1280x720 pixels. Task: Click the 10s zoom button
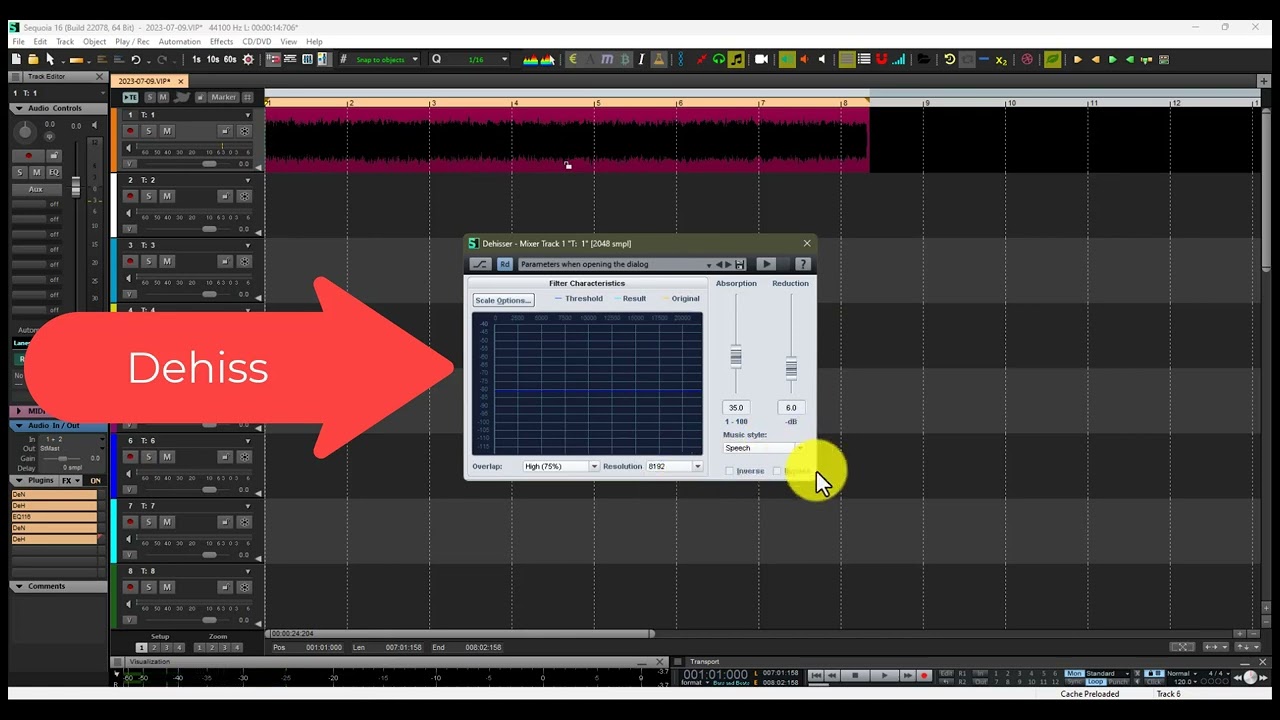(213, 59)
